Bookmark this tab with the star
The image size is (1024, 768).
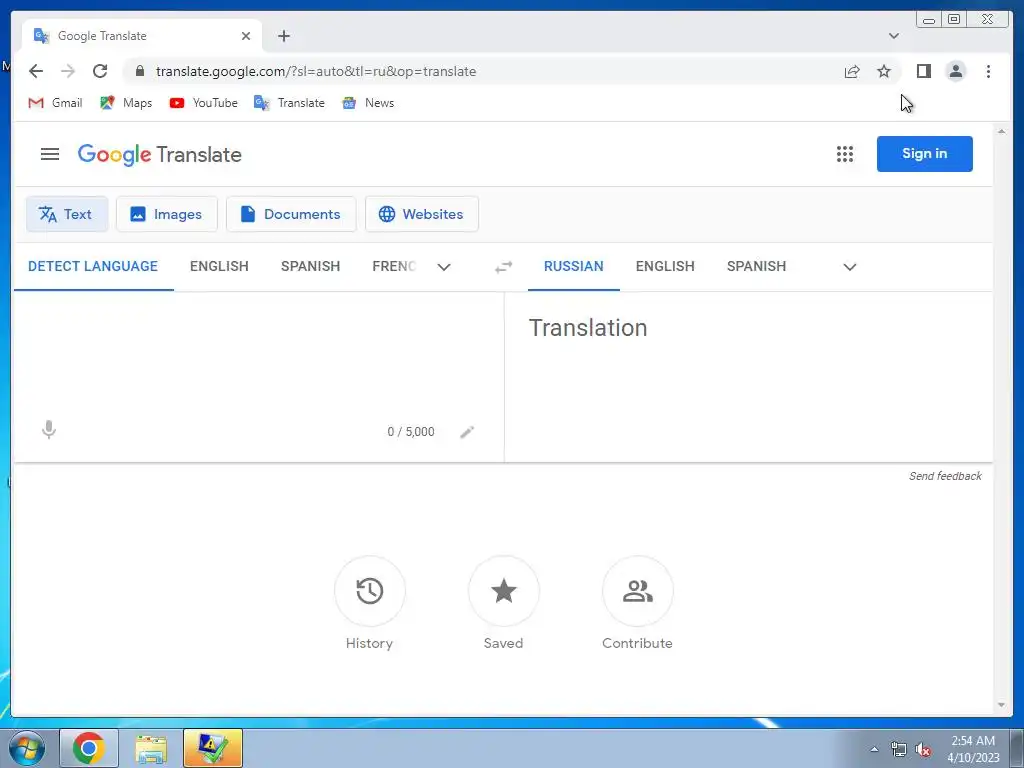click(x=884, y=71)
